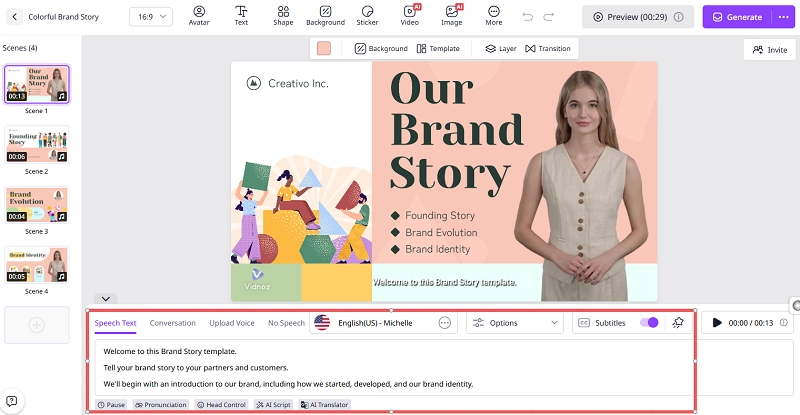Open the three-dot menu on Generate

point(784,17)
